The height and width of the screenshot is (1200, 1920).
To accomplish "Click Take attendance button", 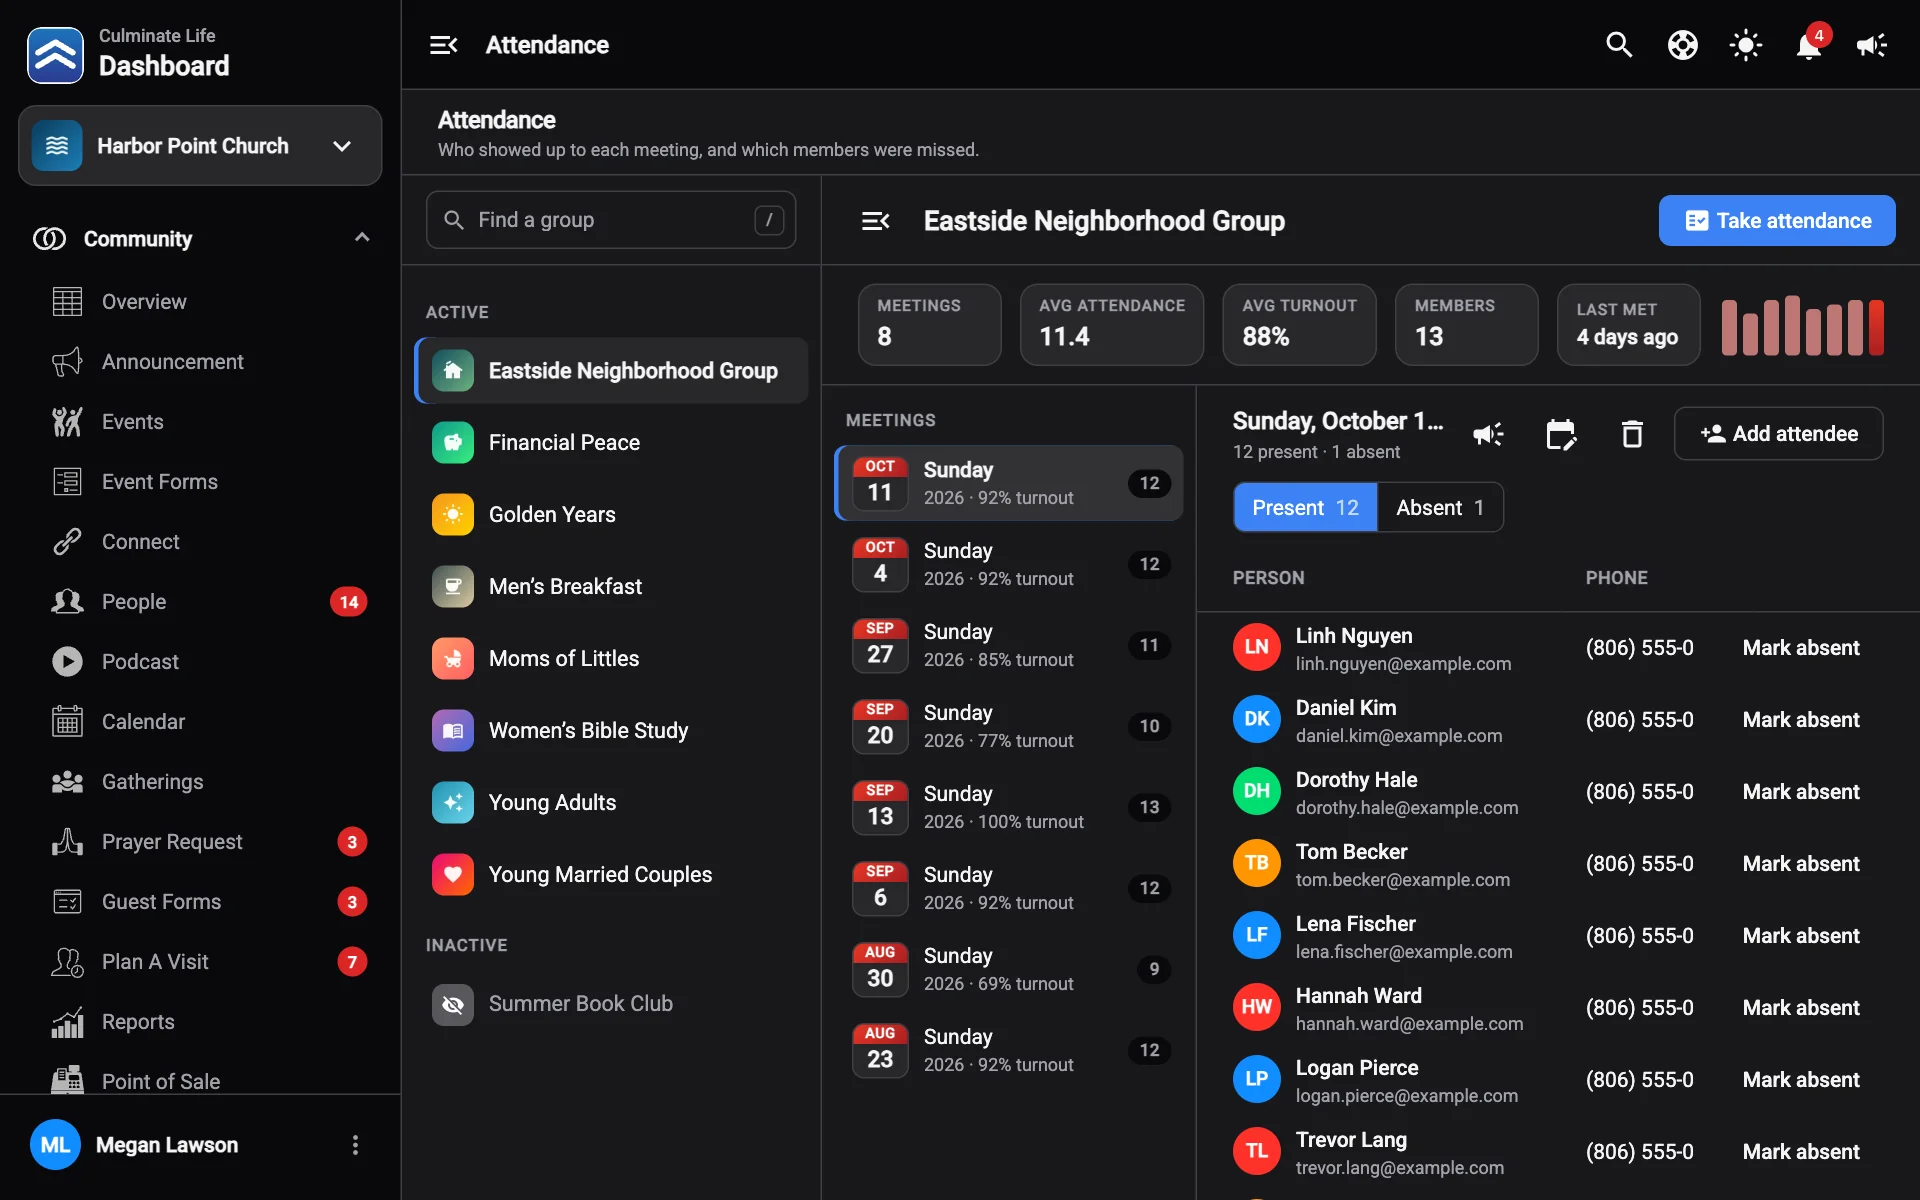I will click(x=1777, y=221).
